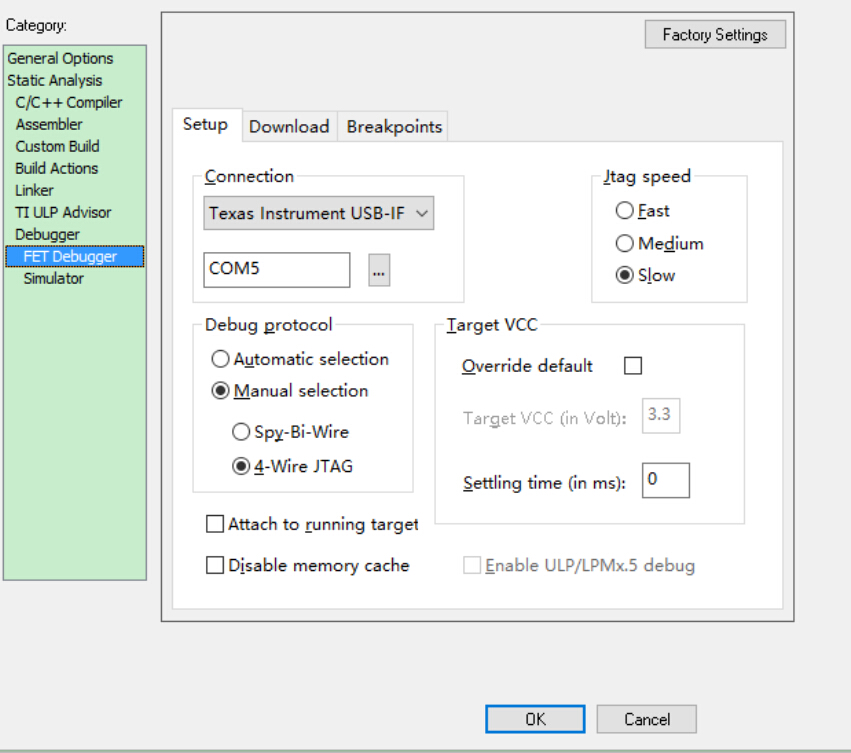Image resolution: width=851 pixels, height=753 pixels.
Task: Confirm with the OK button
Action: point(535,719)
